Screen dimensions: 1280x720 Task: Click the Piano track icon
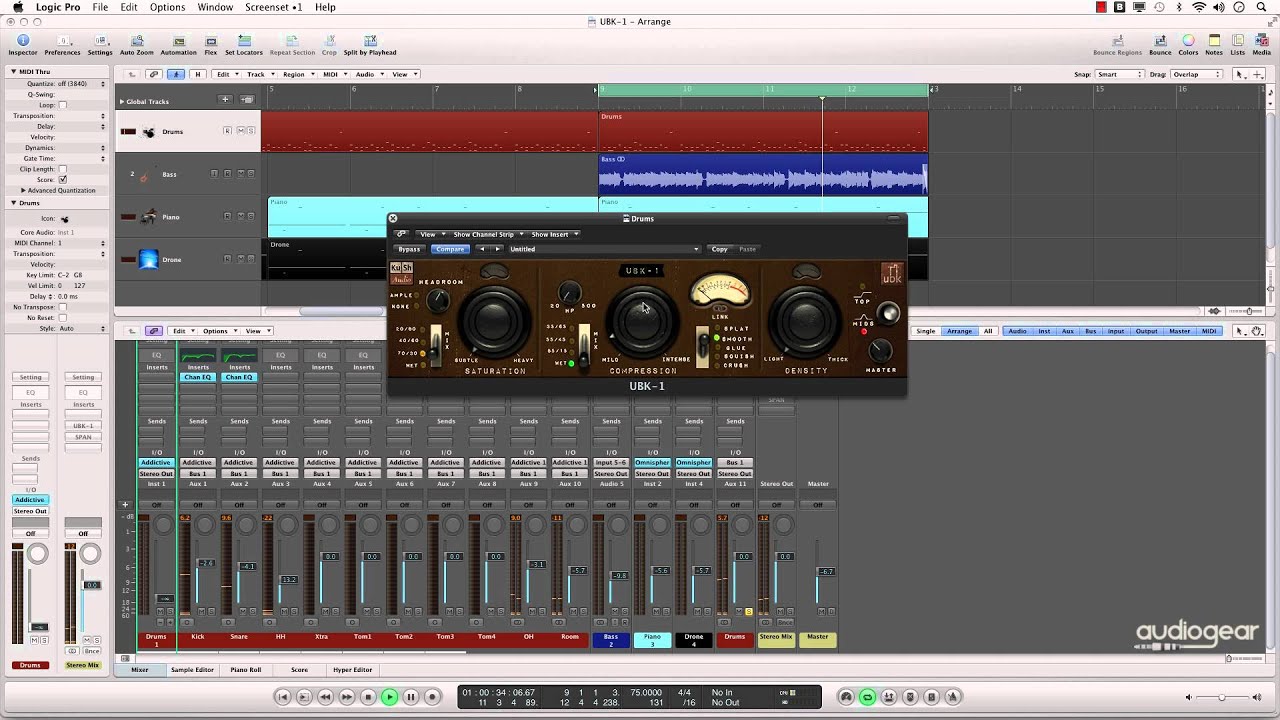point(148,217)
